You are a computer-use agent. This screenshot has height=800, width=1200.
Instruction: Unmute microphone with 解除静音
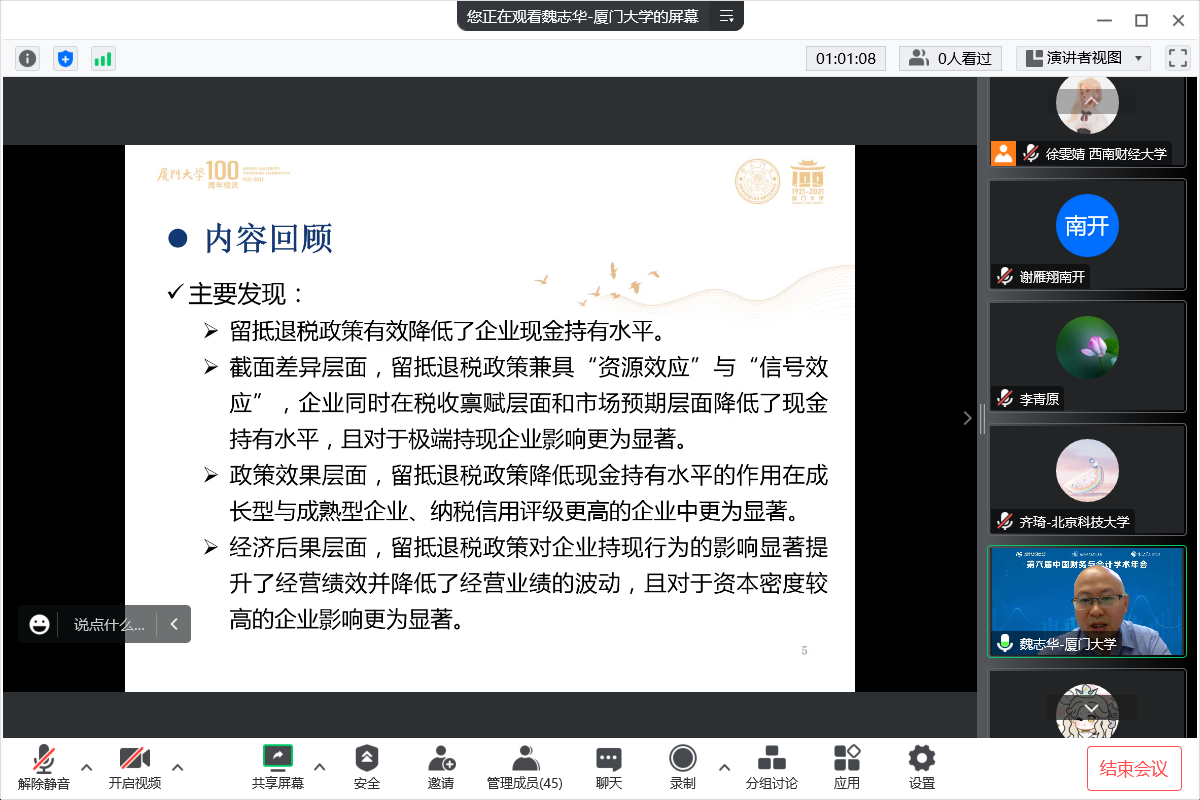point(44,767)
